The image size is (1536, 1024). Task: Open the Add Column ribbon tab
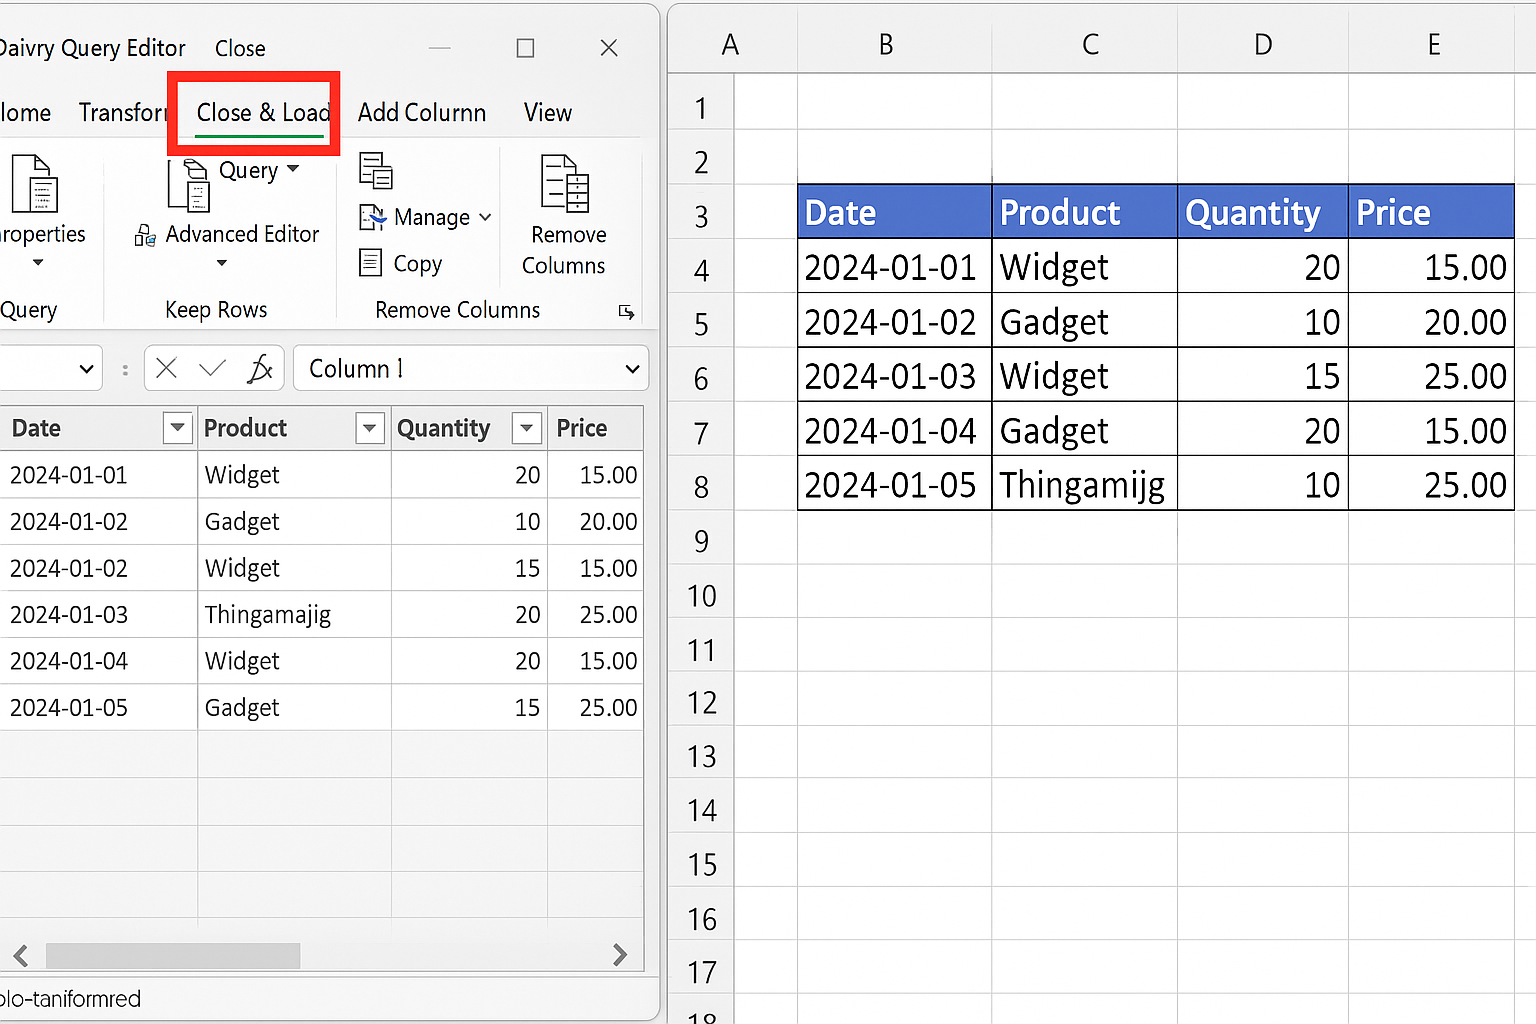click(422, 113)
